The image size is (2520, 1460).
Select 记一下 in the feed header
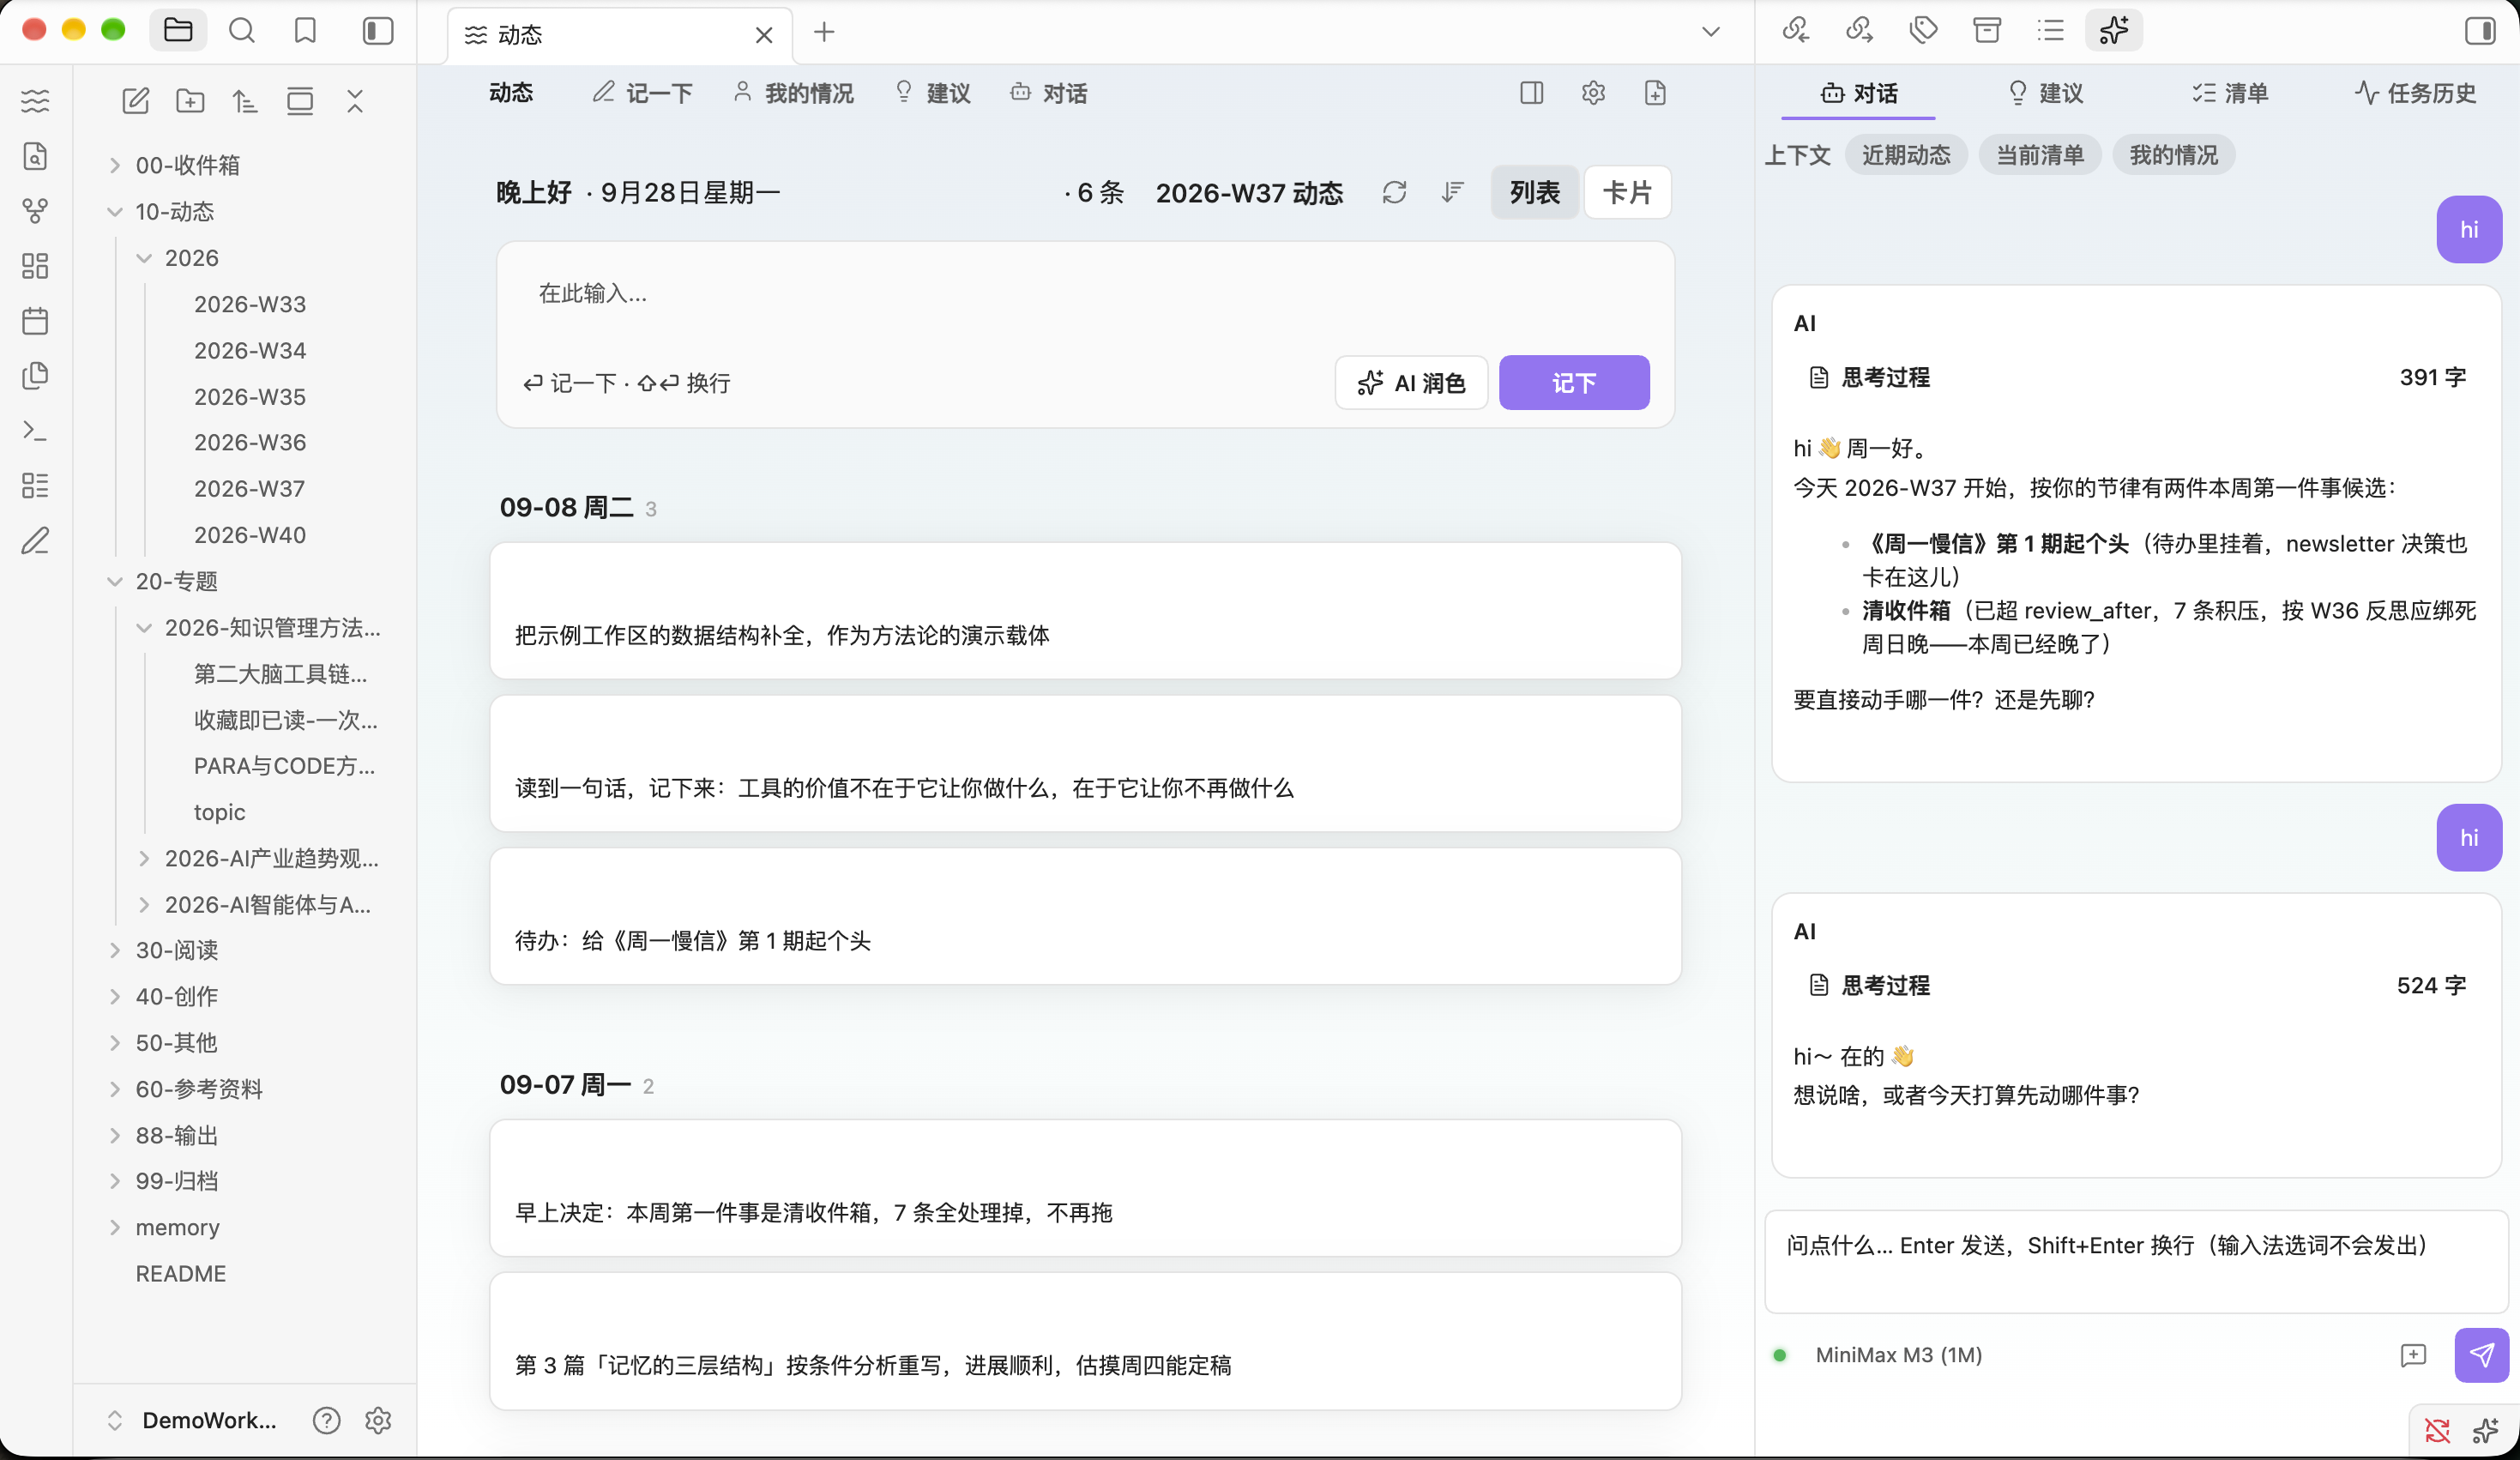coord(642,93)
